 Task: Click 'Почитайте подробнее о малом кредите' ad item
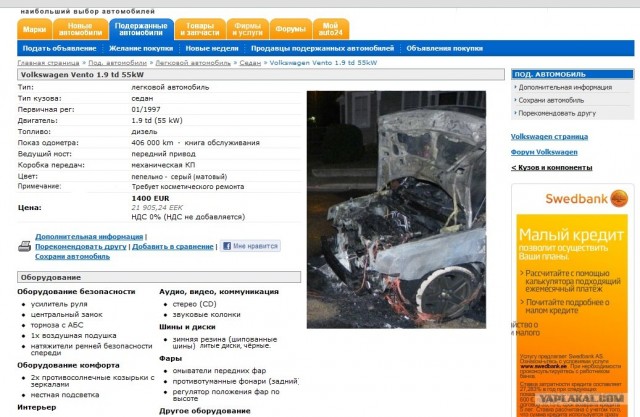[x=567, y=306]
